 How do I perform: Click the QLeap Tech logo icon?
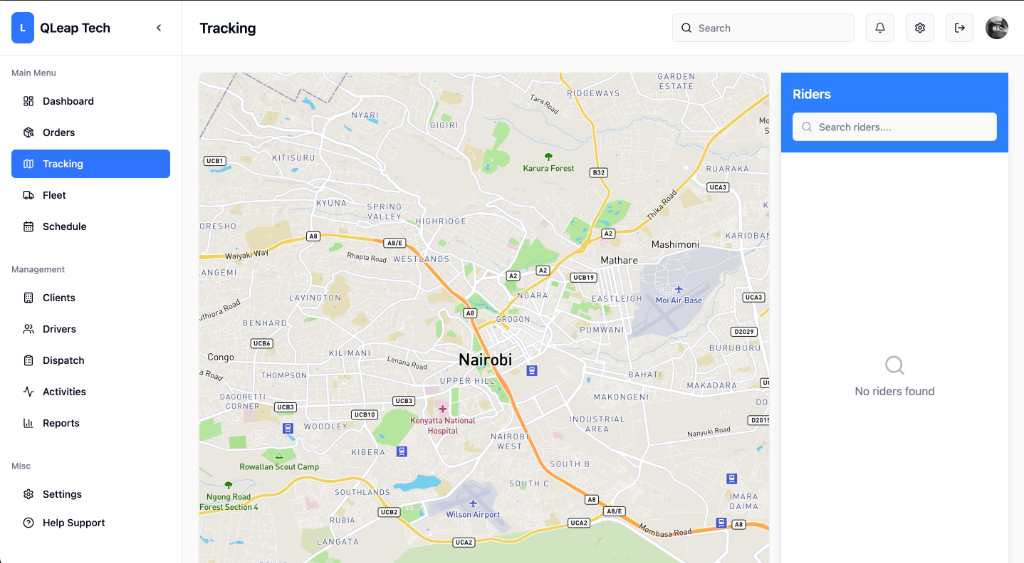[23, 28]
